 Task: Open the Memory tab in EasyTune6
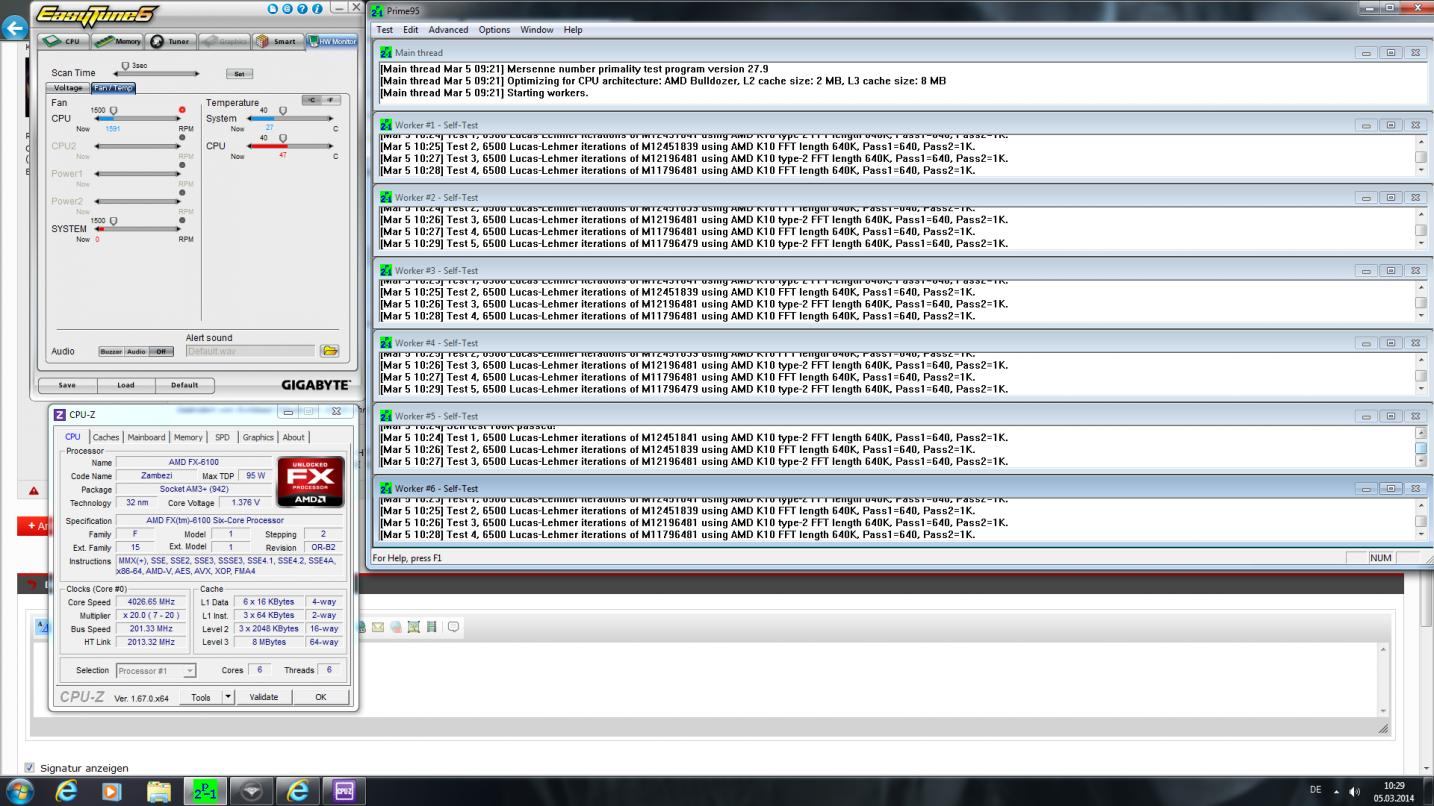[118, 41]
